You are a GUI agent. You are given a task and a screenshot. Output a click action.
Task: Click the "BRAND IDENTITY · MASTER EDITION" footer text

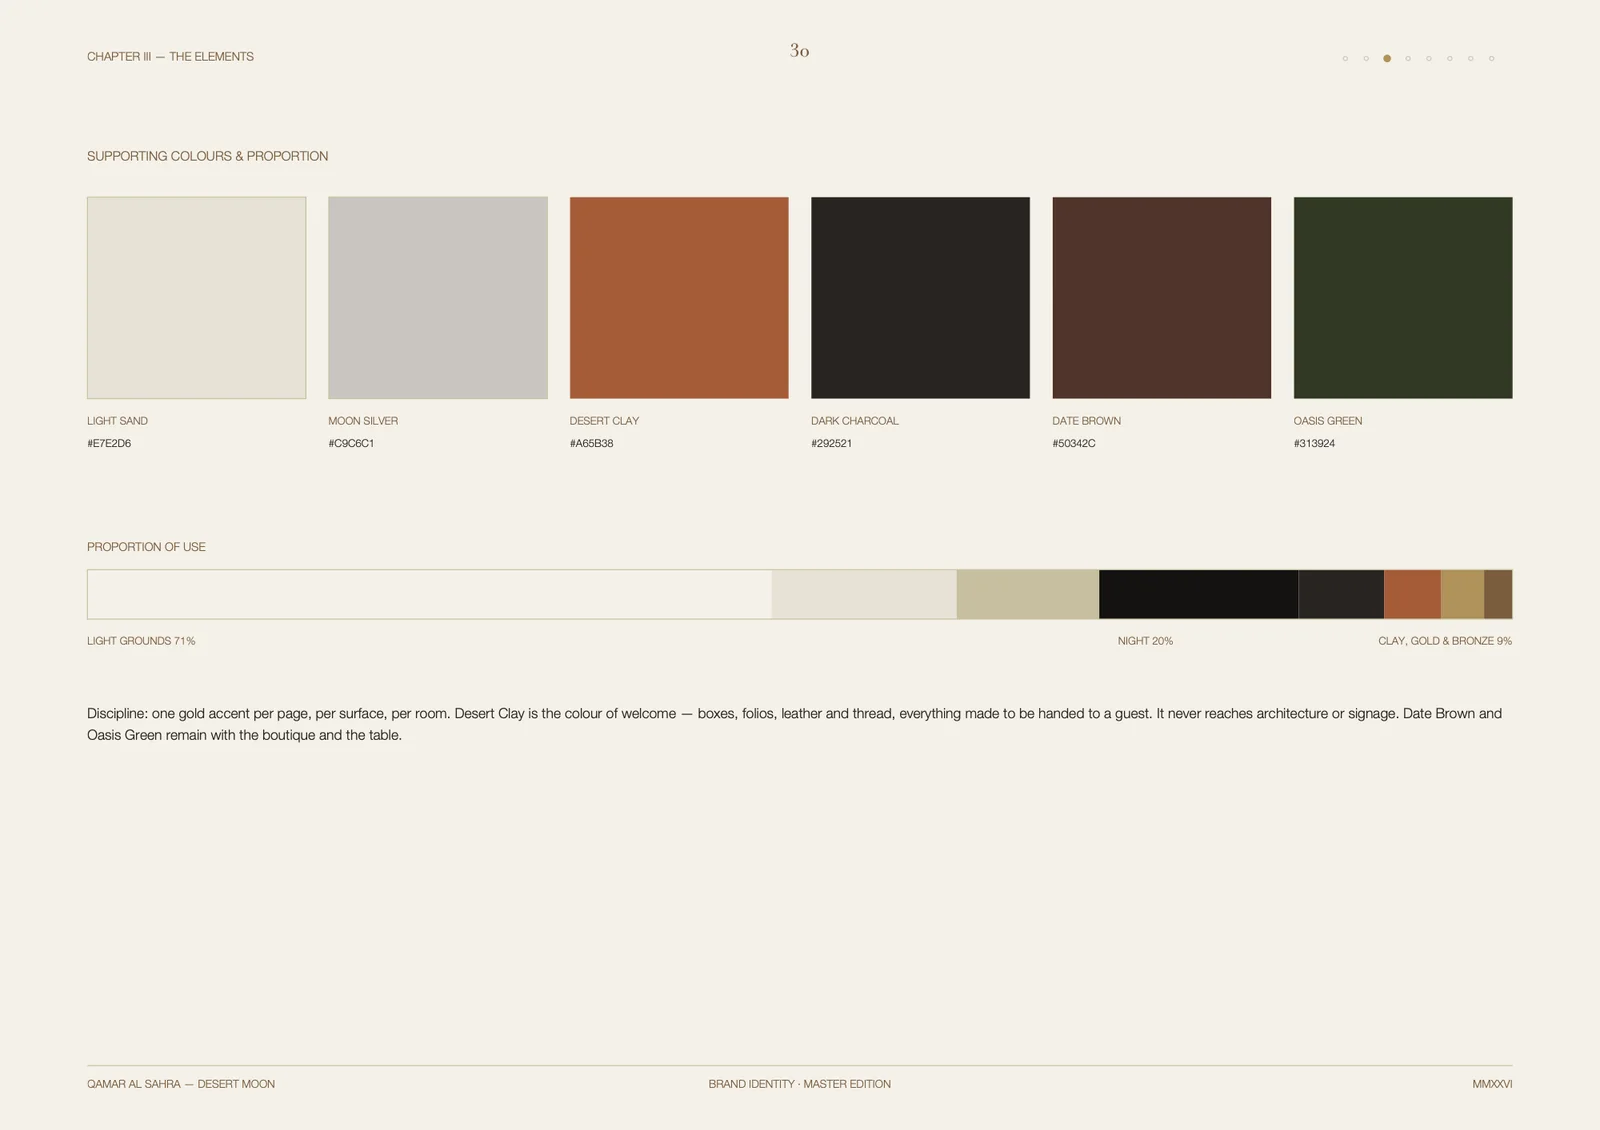click(800, 1084)
